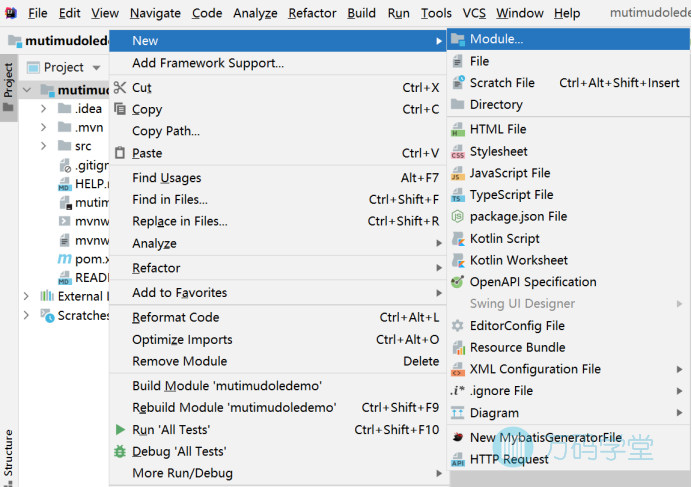Click the XML Configuration File icon

coord(458,369)
